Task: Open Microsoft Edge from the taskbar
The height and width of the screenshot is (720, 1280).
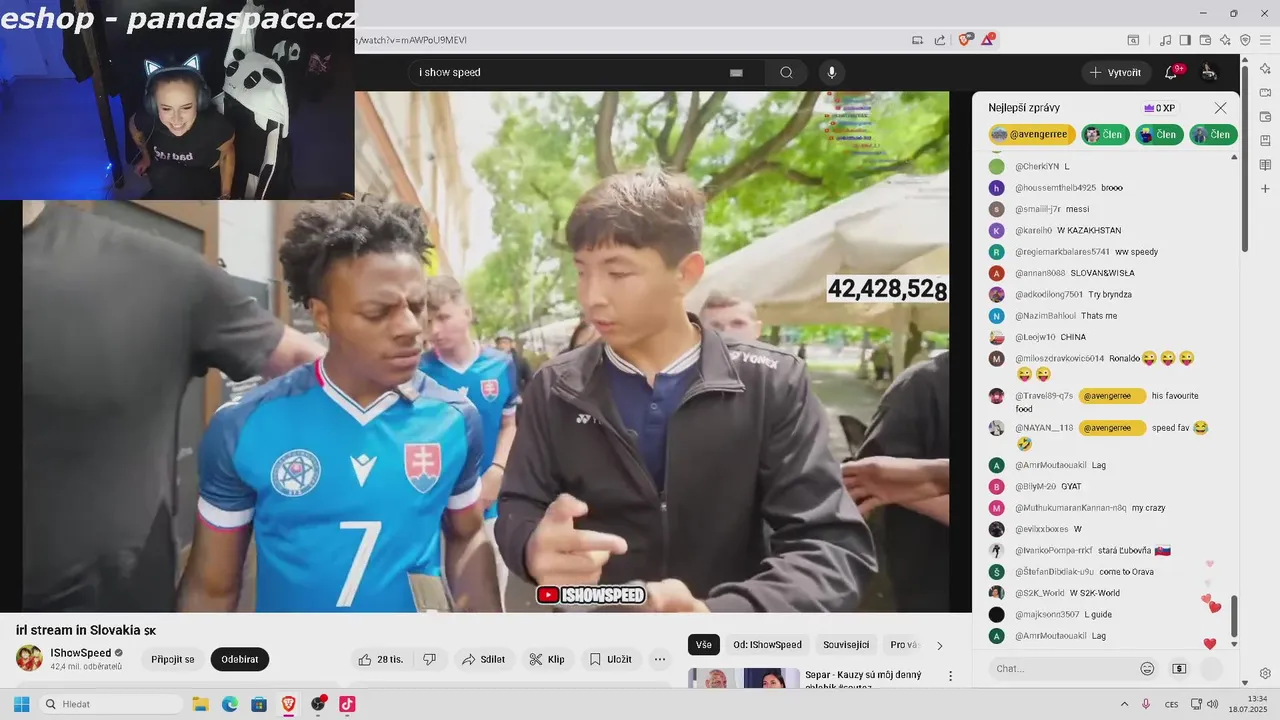Action: 229,704
